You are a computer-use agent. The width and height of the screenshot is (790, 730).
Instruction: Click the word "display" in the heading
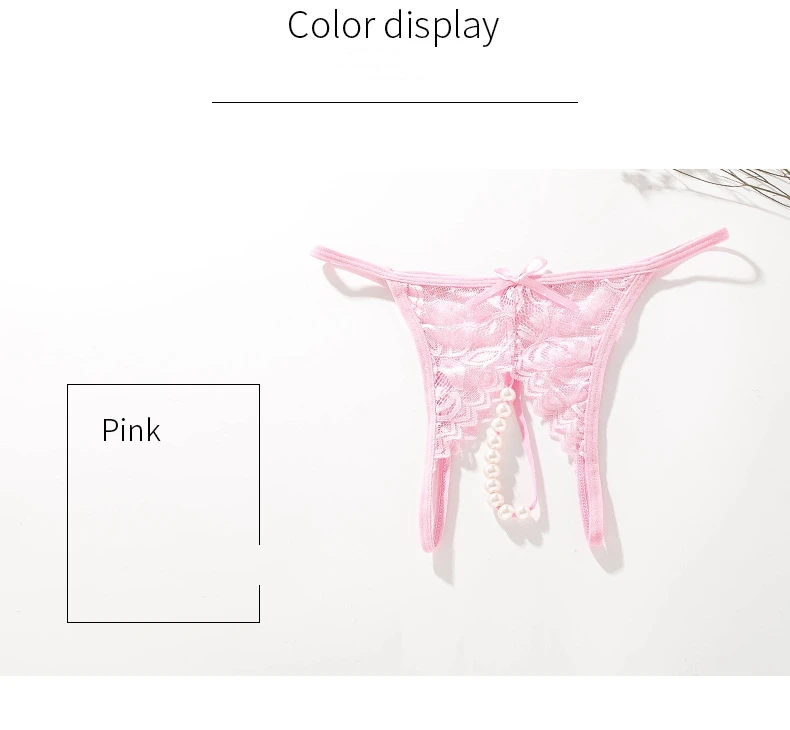click(441, 26)
